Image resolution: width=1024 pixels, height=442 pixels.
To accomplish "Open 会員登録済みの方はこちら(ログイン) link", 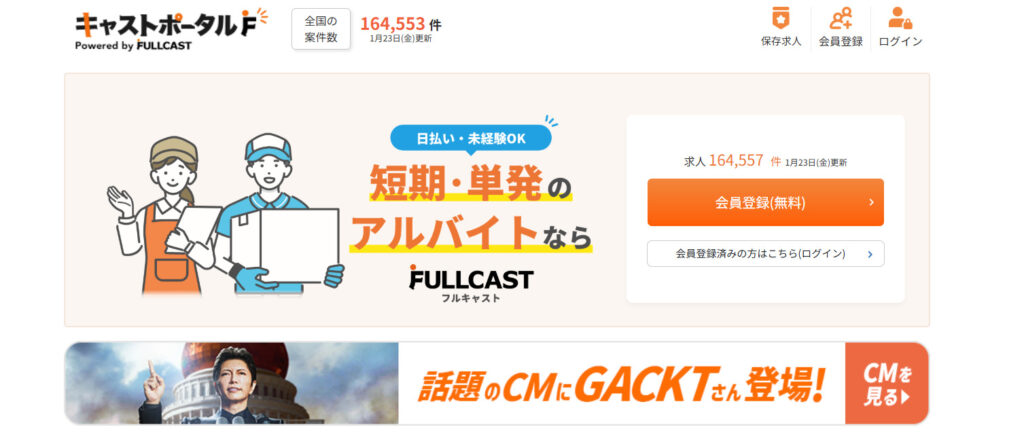I will point(765,254).
